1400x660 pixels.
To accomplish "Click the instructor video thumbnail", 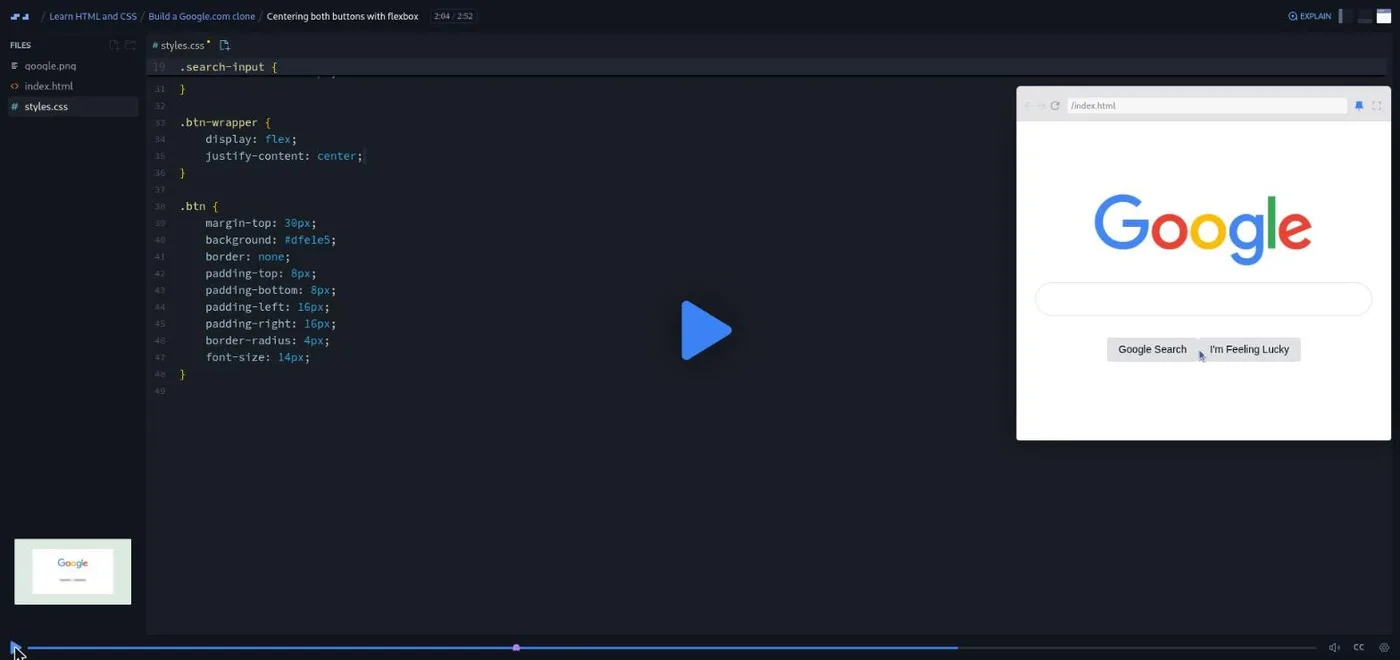I will coord(73,572).
